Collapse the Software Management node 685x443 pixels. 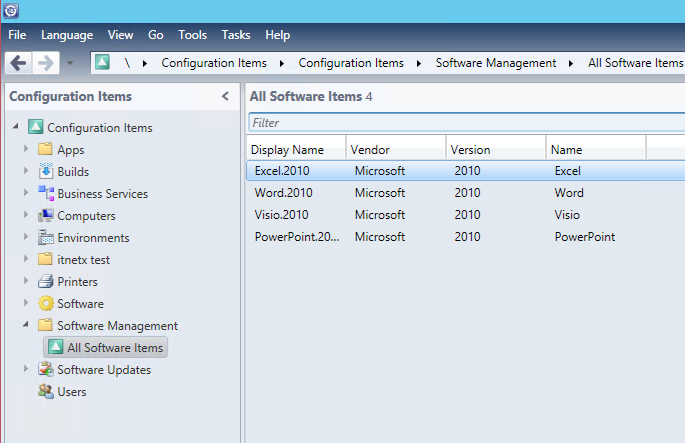(25, 326)
